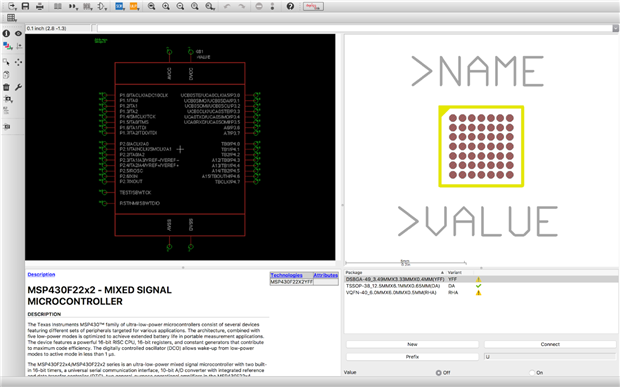Click the Stop command circle icon

pyautogui.click(x=259, y=6)
